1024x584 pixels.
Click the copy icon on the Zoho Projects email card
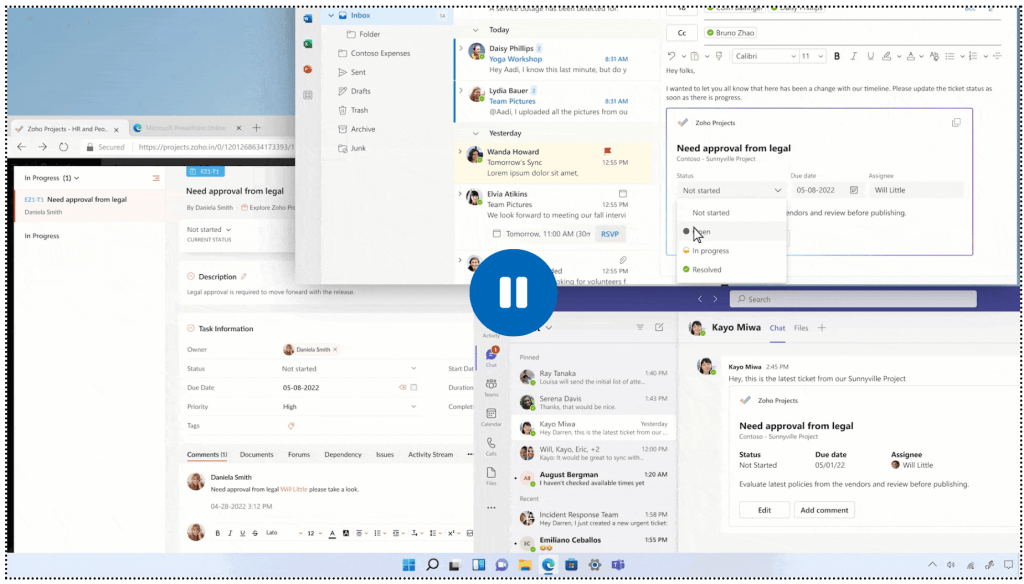pos(956,123)
